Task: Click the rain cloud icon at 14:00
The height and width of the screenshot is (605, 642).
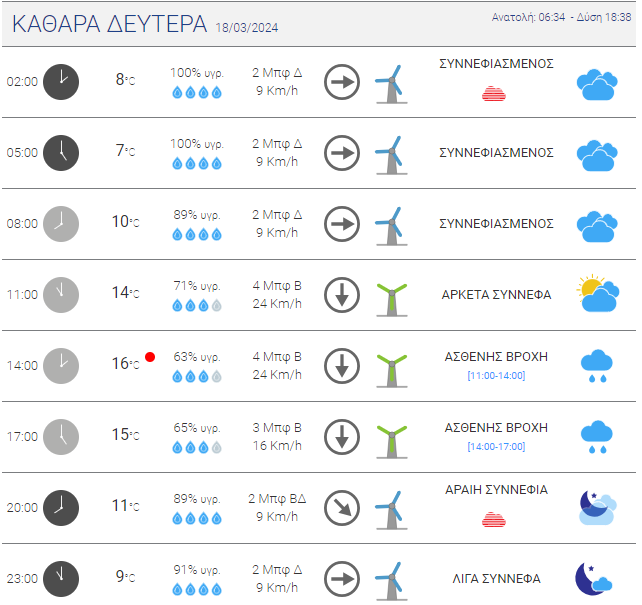Action: pyautogui.click(x=597, y=366)
